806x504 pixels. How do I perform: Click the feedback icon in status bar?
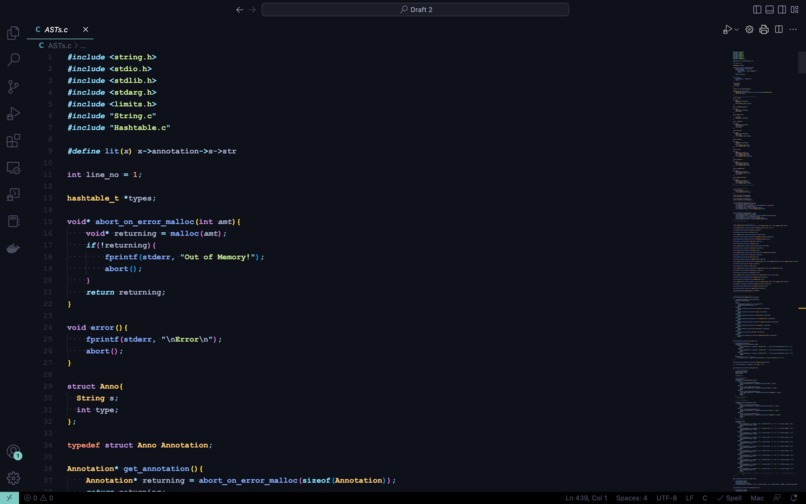click(777, 498)
